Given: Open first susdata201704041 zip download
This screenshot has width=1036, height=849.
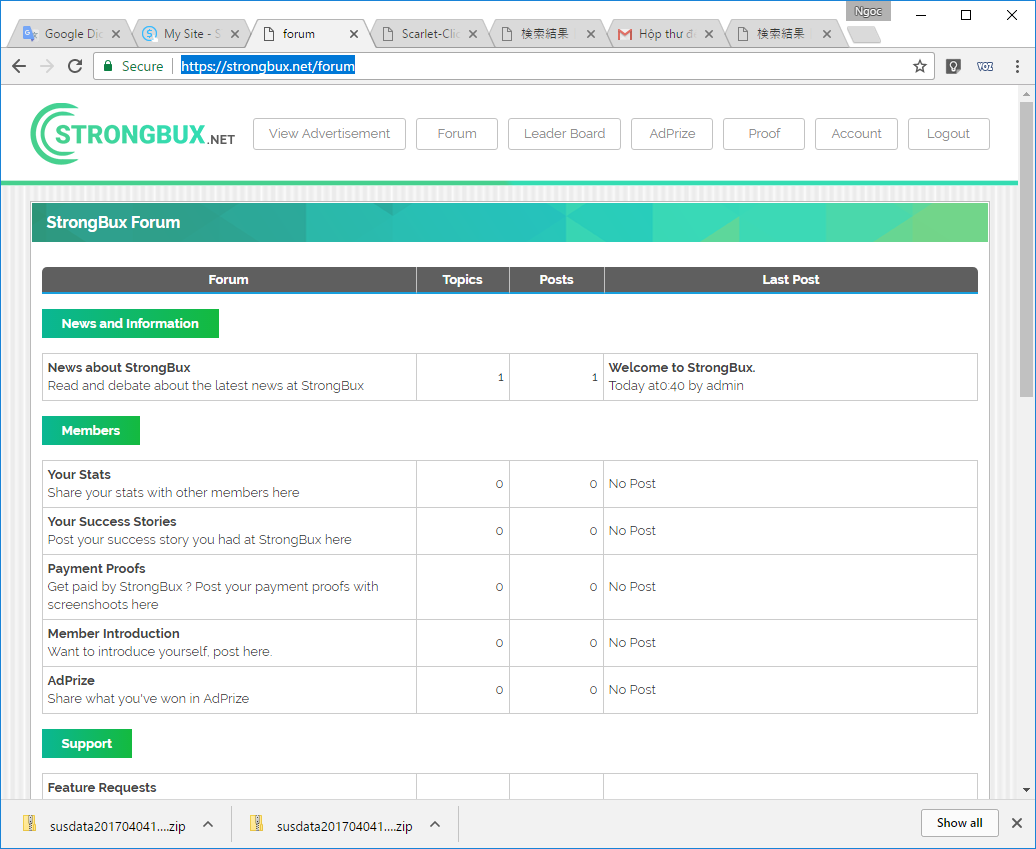Looking at the screenshot, I should 118,826.
